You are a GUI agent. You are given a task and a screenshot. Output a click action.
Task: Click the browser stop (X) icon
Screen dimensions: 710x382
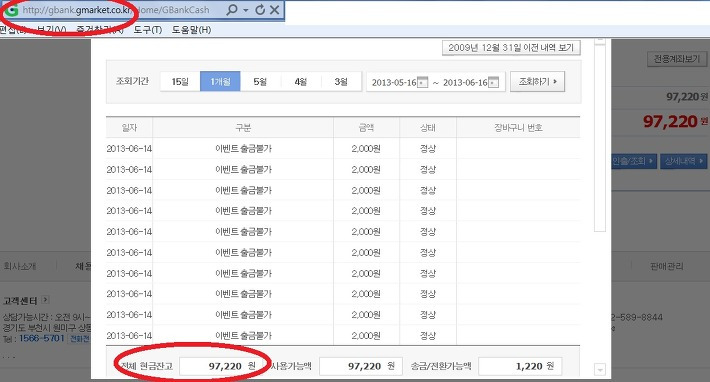(274, 10)
